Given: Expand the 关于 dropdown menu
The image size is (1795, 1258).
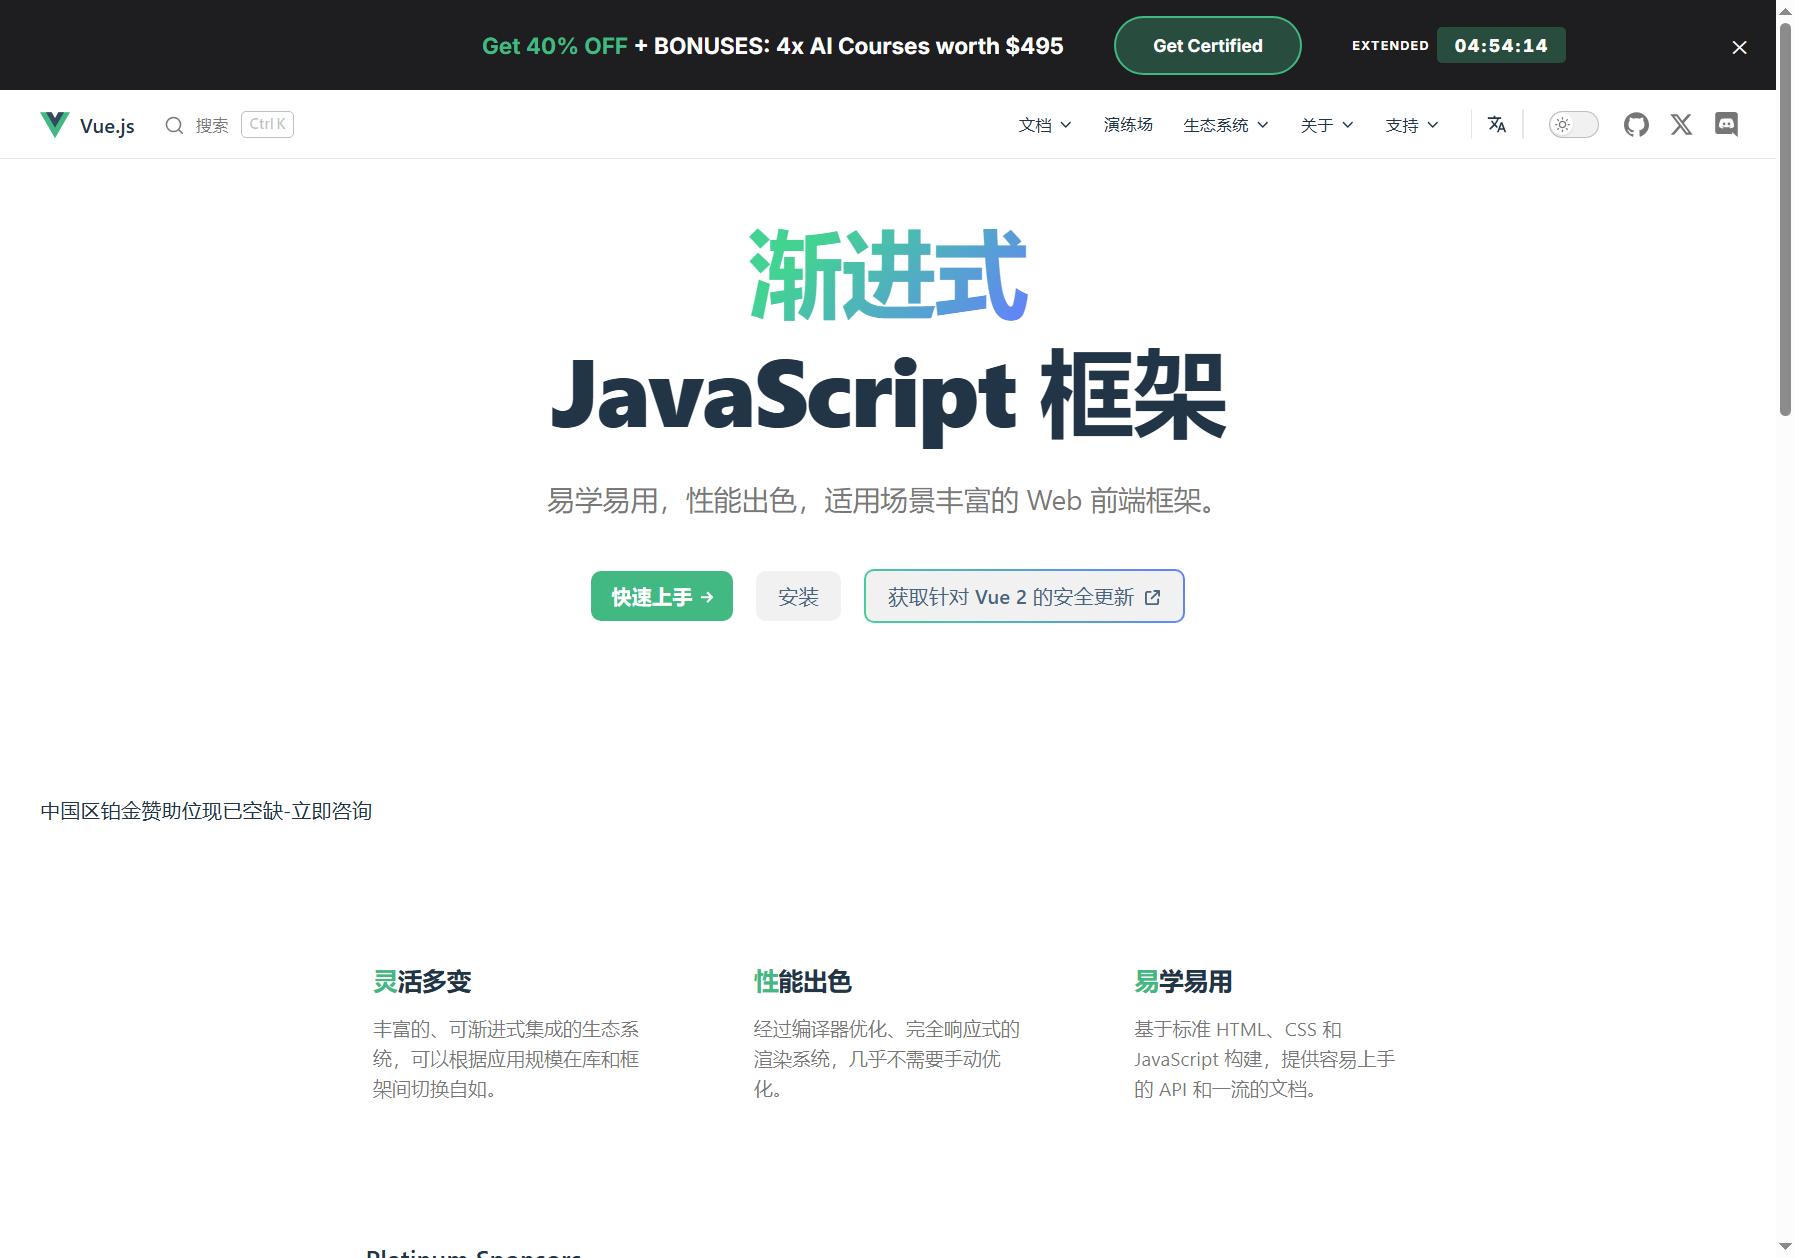Looking at the screenshot, I should pos(1326,125).
